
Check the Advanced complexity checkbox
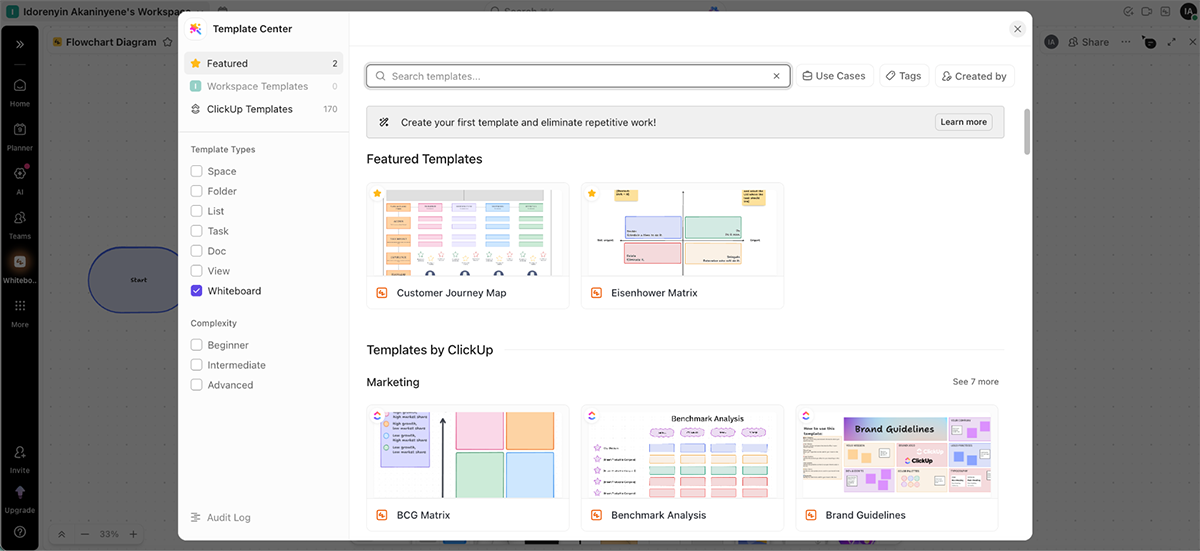pyautogui.click(x=197, y=385)
